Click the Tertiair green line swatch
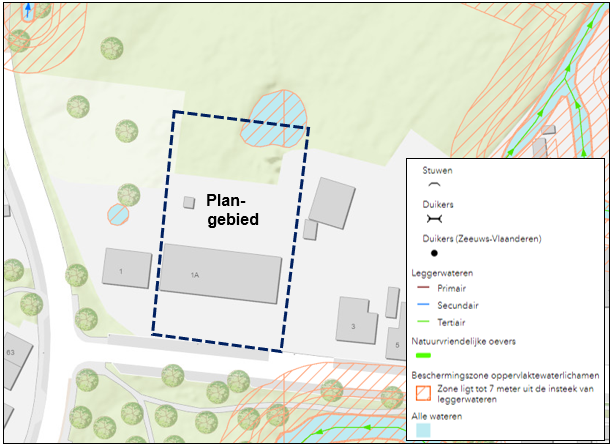The height and width of the screenshot is (447, 613). [423, 322]
